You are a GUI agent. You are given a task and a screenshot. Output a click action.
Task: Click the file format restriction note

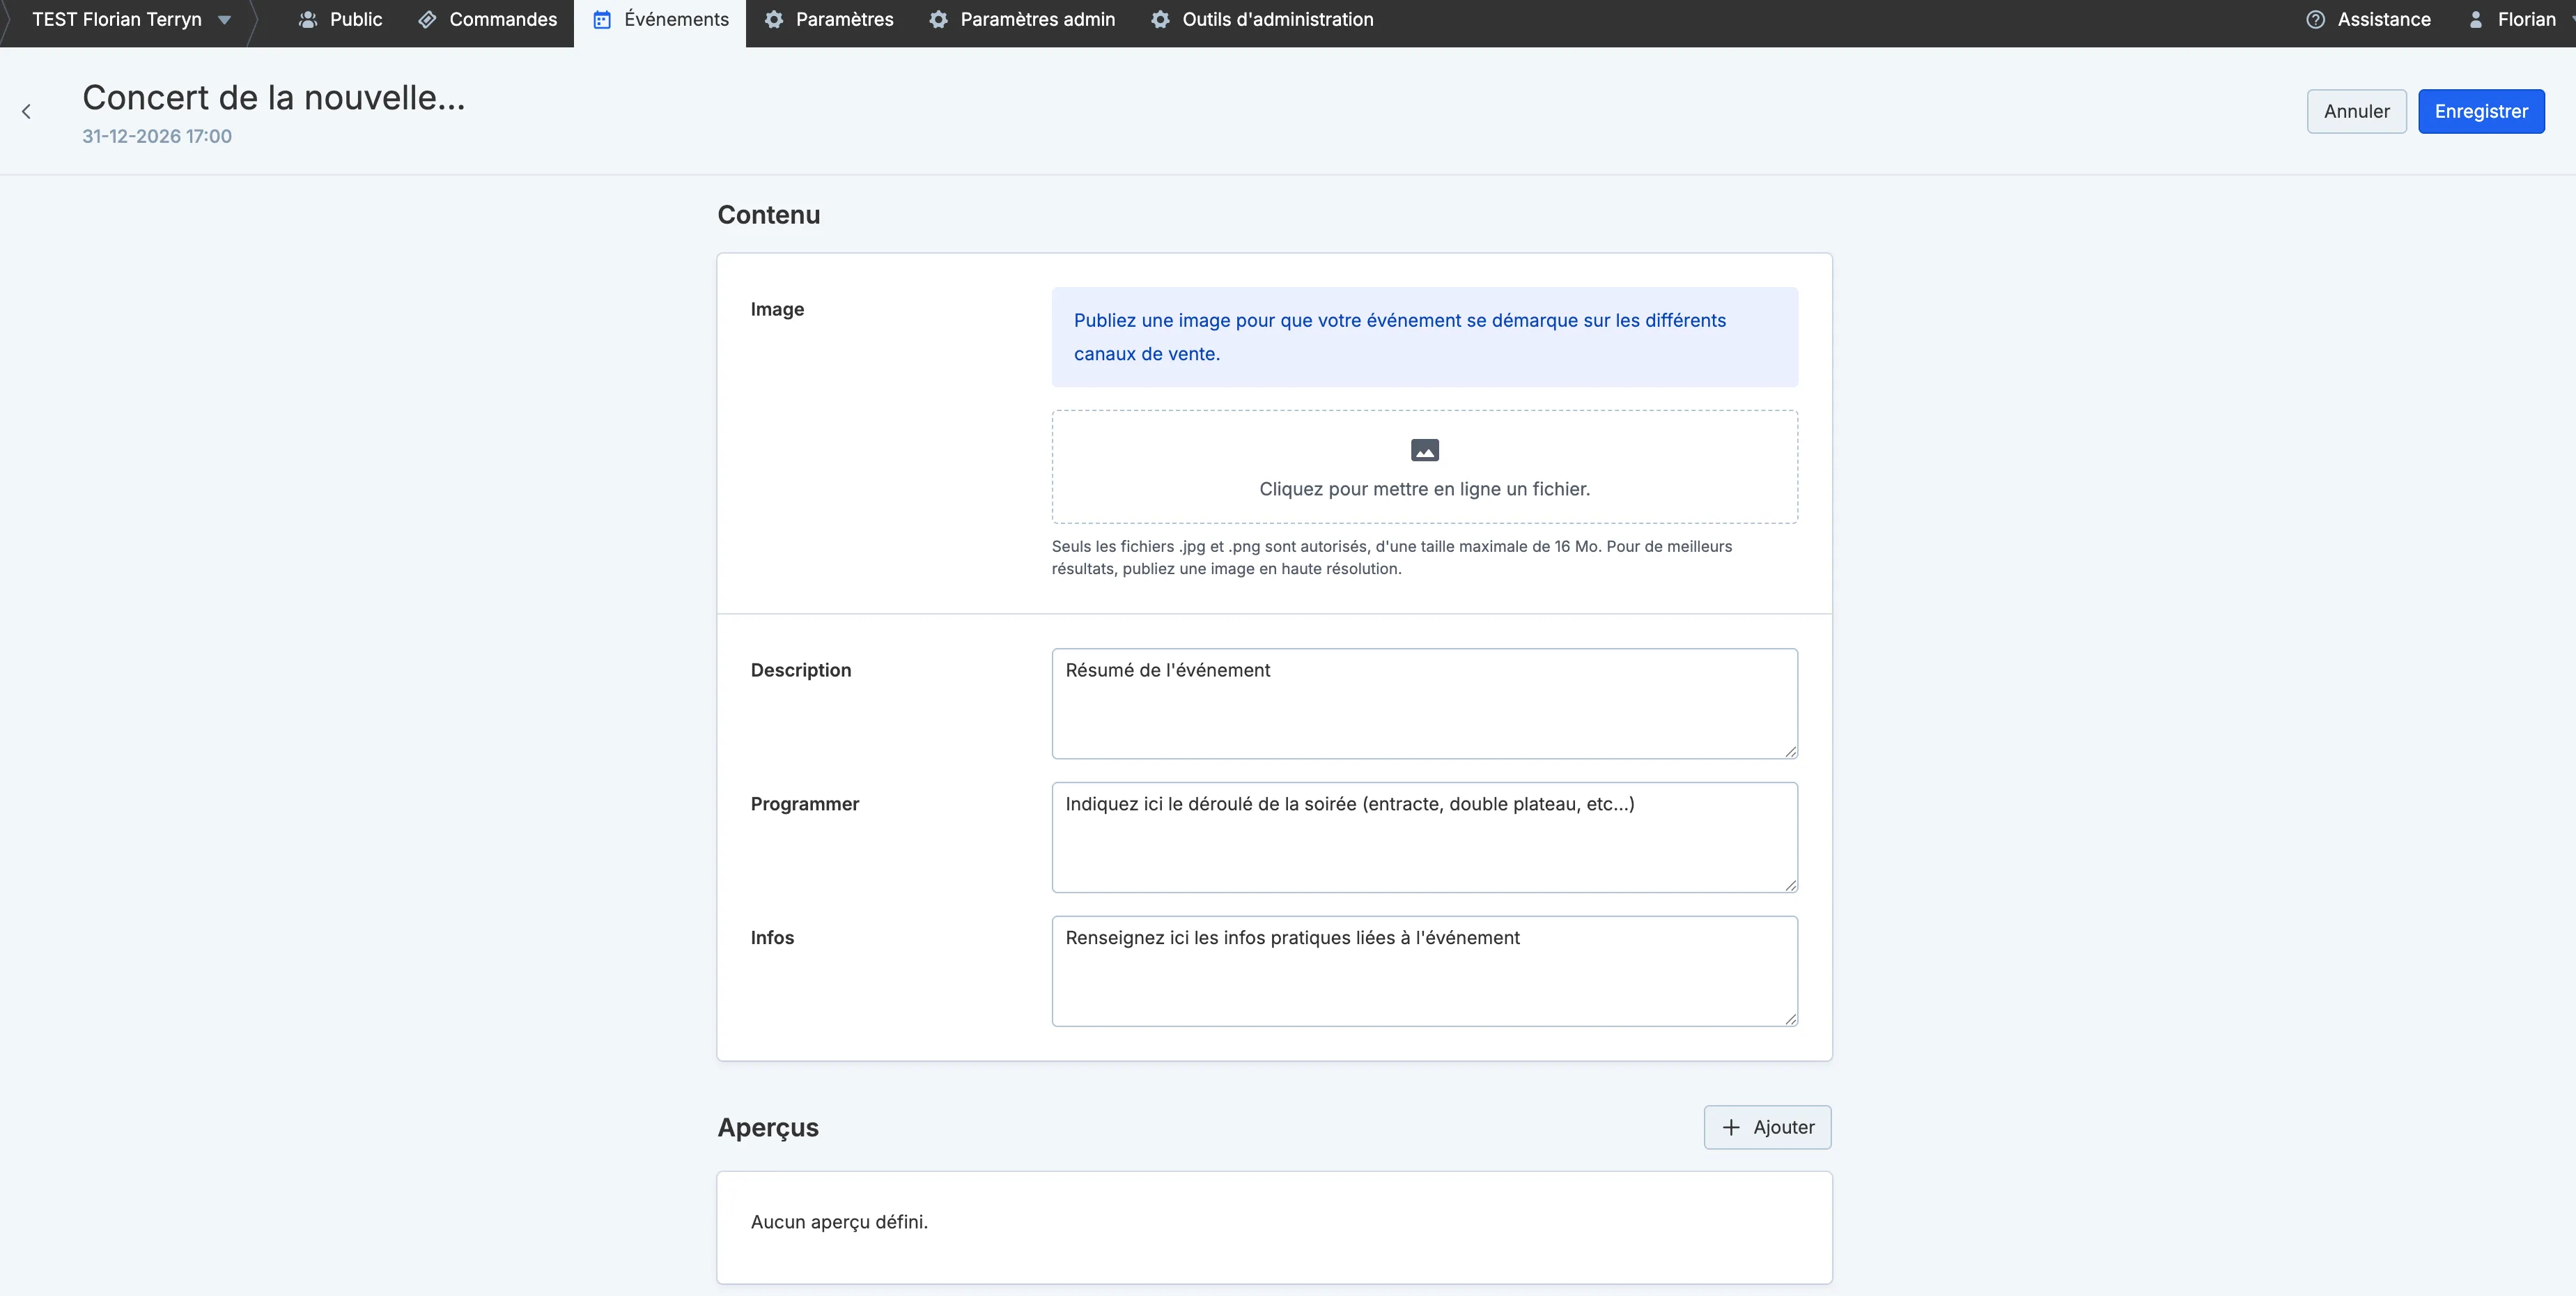point(1392,557)
